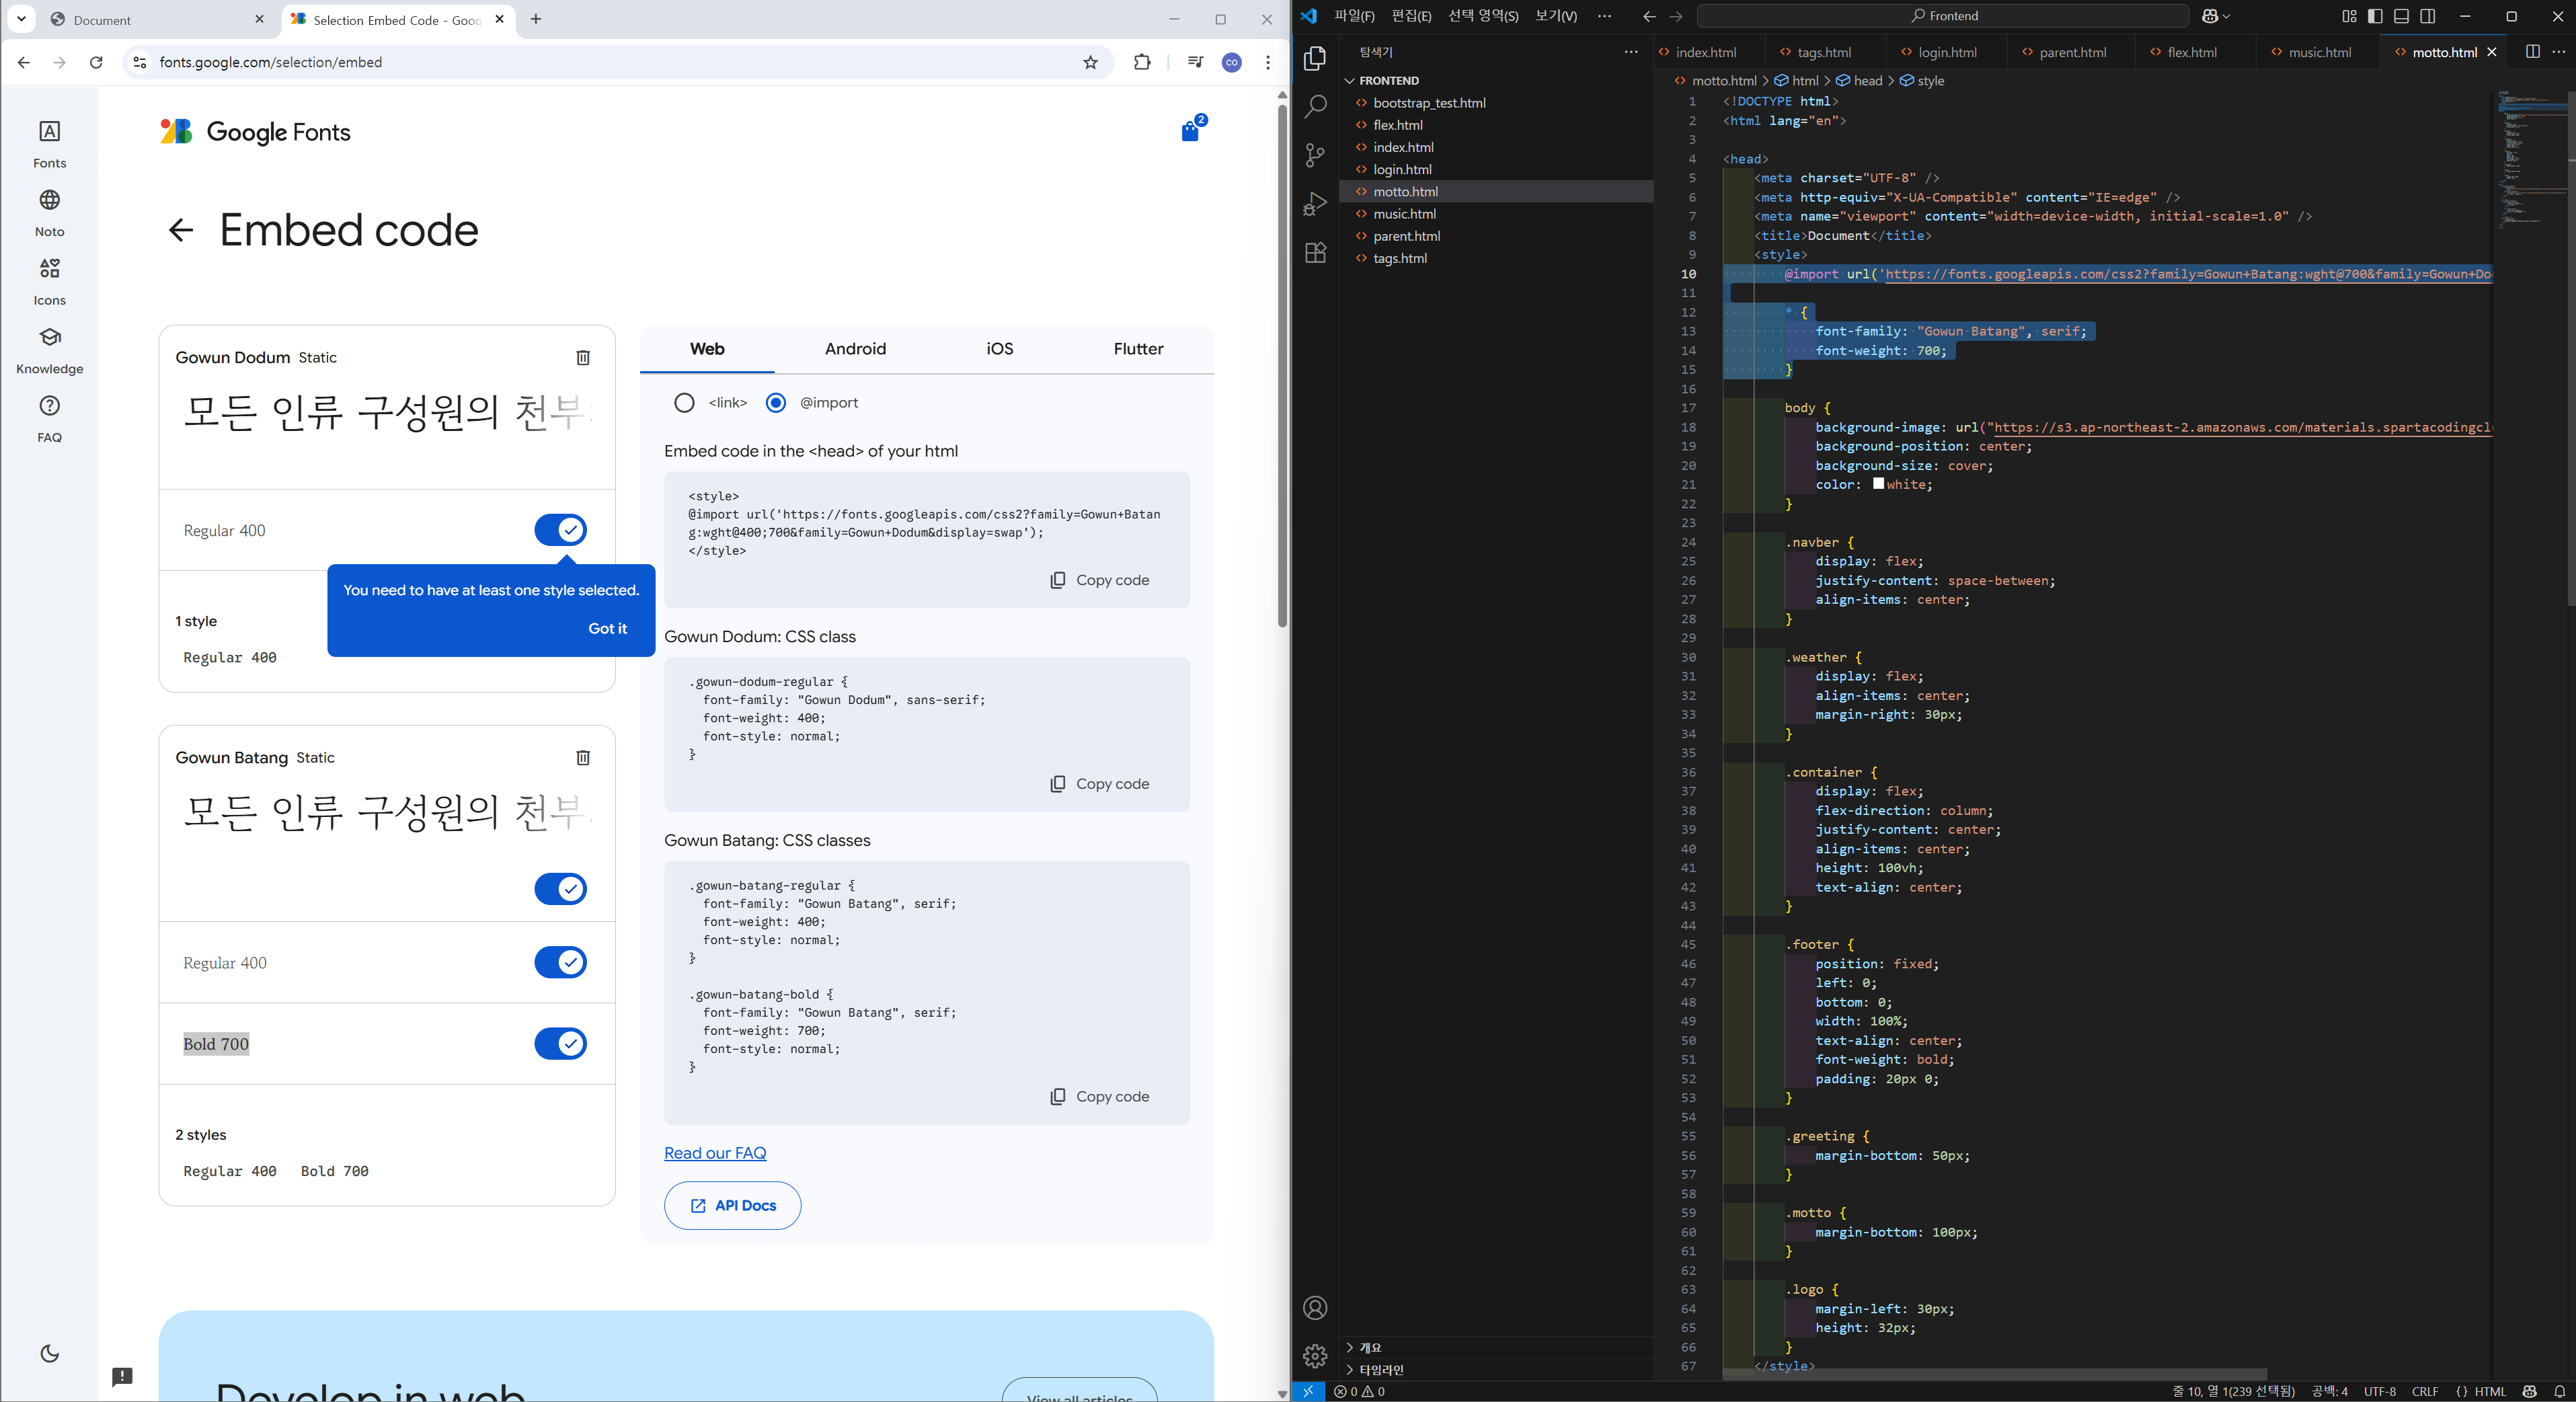Open the Icons section in Google Fonts sidebar
Screen dimensions: 2576x1402
pyautogui.click(x=49, y=282)
